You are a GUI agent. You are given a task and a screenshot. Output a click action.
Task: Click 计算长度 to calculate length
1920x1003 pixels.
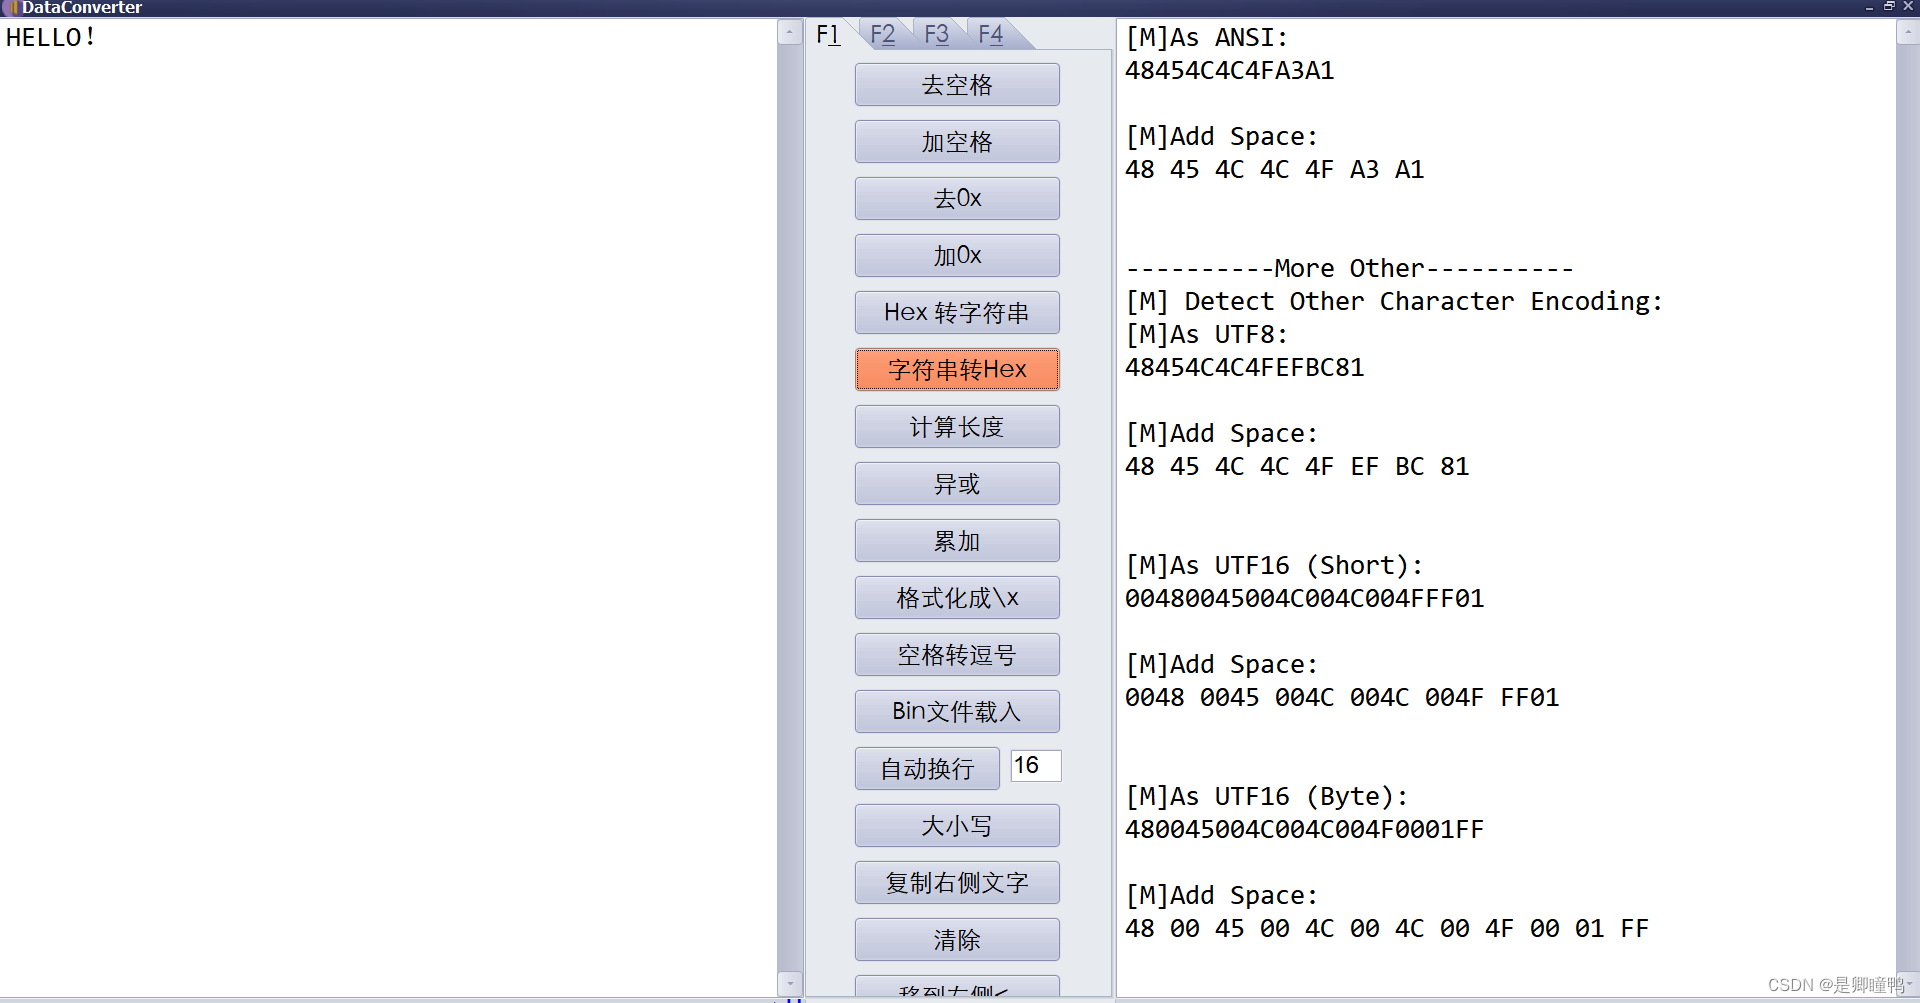[x=956, y=426]
